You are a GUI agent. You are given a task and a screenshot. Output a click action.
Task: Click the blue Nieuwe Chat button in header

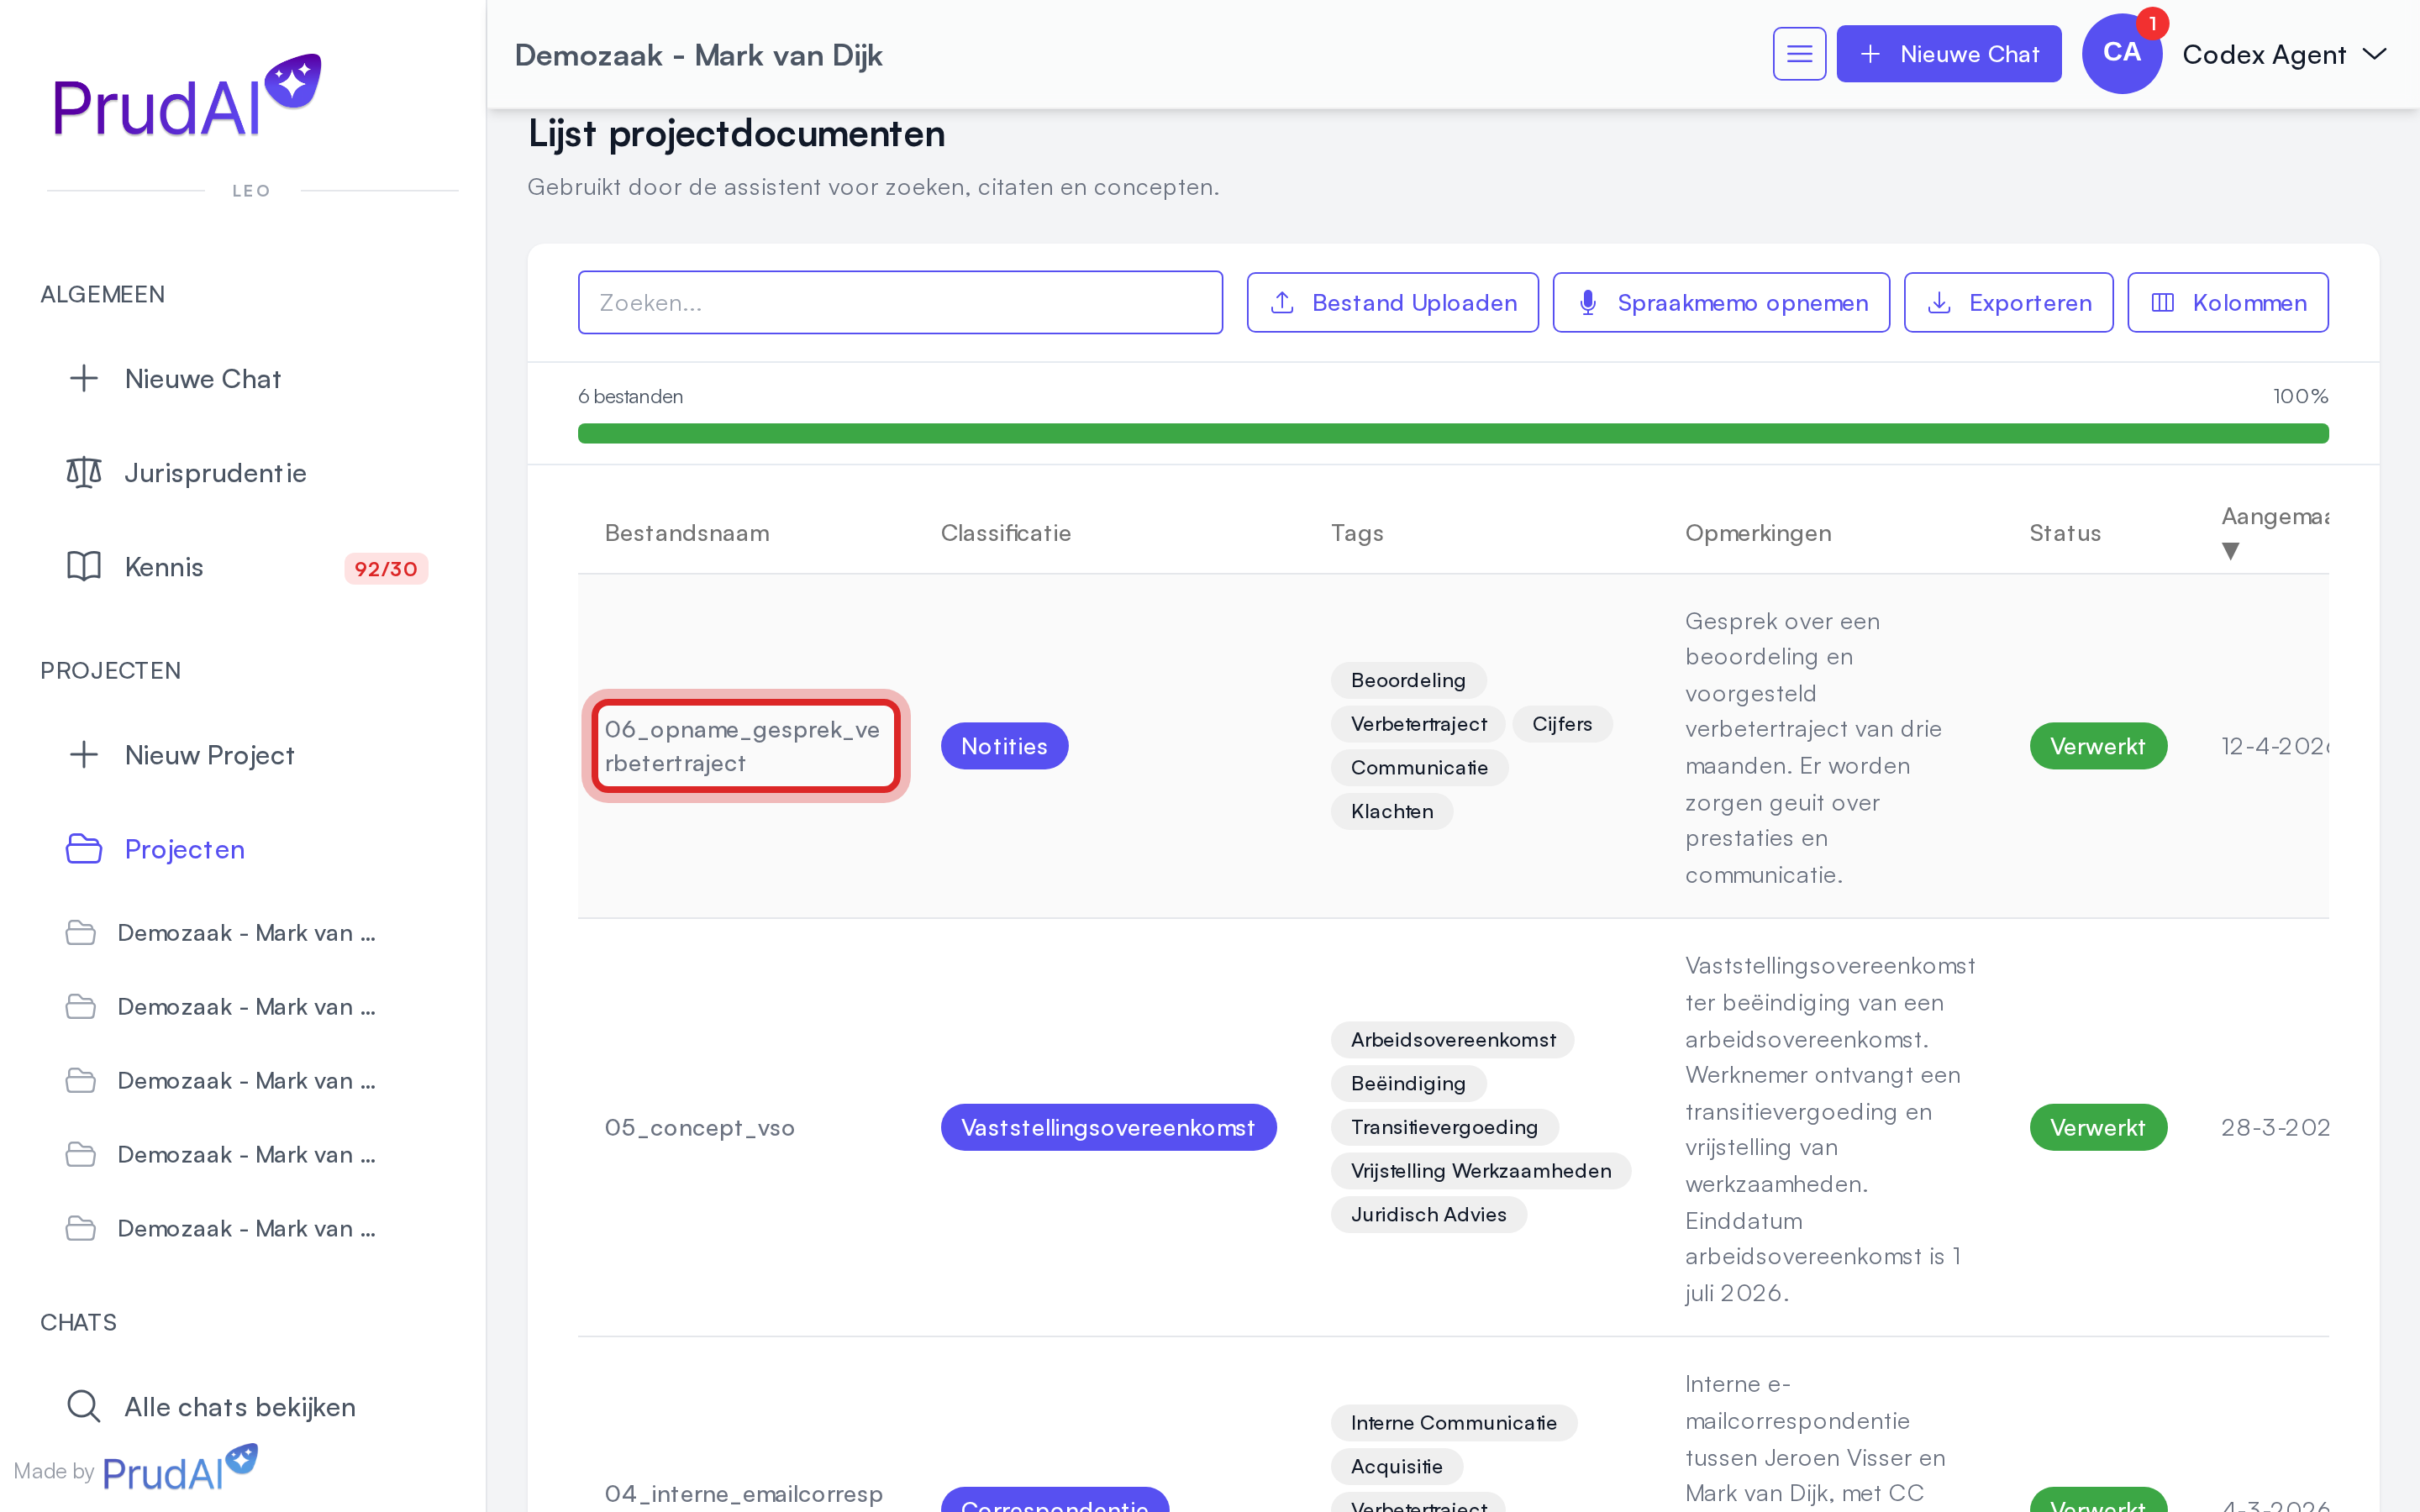(1948, 54)
